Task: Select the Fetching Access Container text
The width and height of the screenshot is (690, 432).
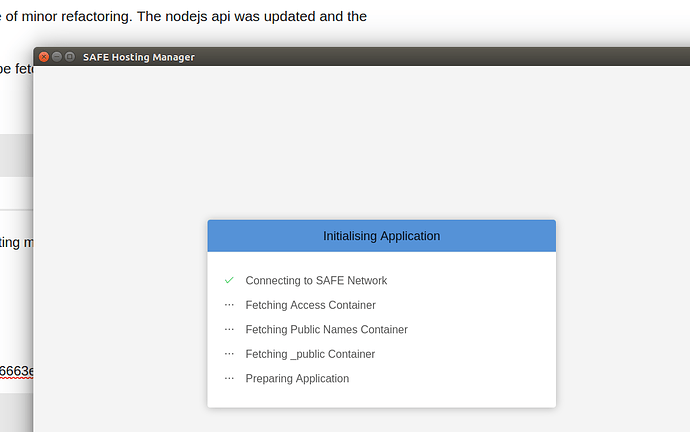Action: (310, 305)
